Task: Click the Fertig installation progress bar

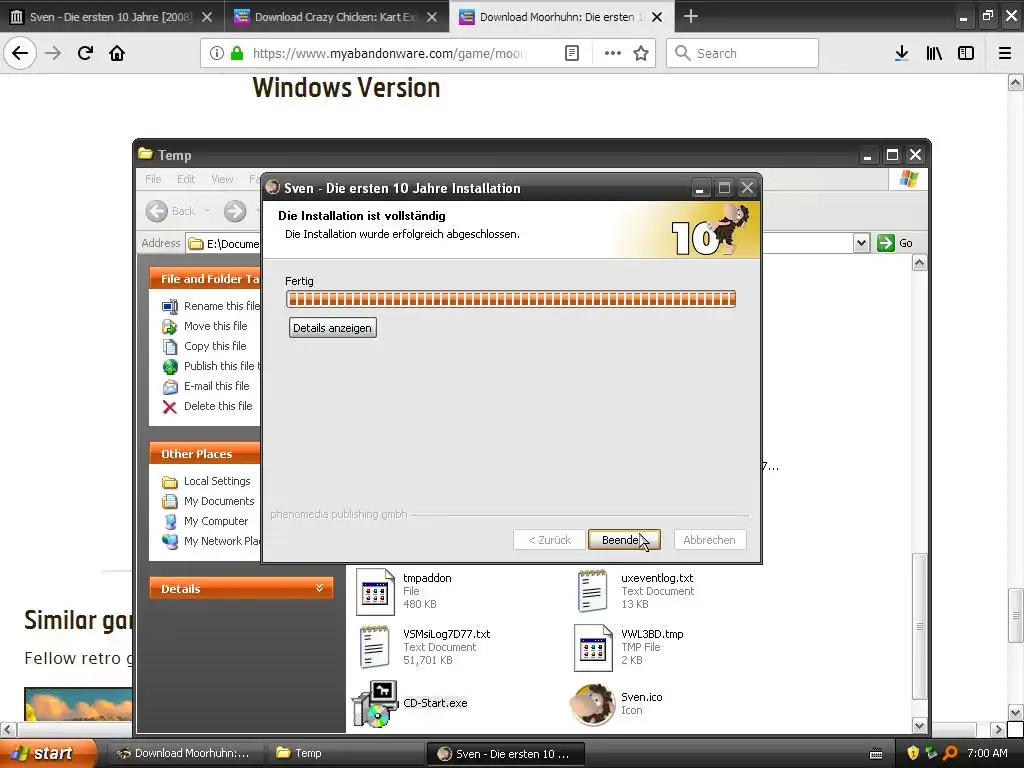Action: tap(511, 299)
